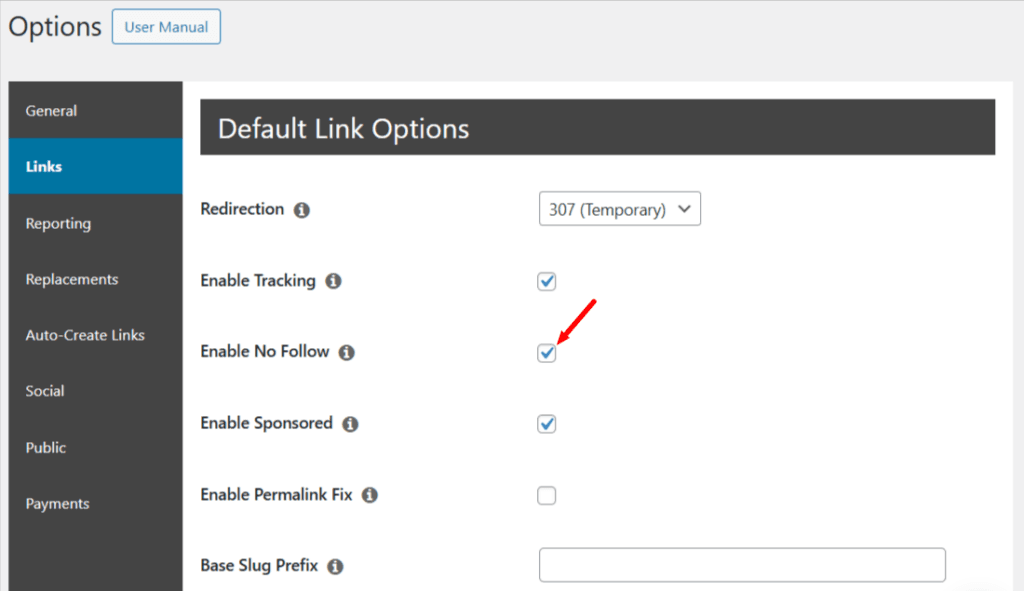Click inside the Base Slug Prefix field
This screenshot has width=1024, height=591.
point(741,564)
